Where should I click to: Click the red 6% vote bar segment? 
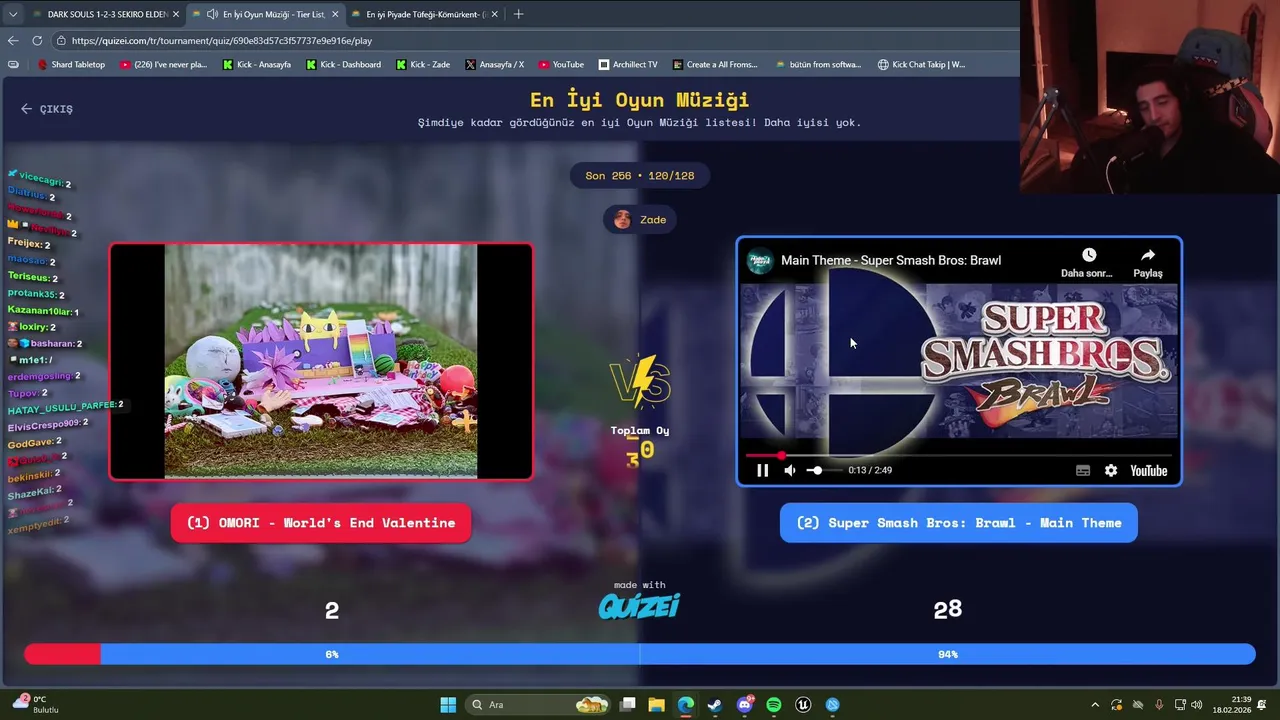pos(62,654)
